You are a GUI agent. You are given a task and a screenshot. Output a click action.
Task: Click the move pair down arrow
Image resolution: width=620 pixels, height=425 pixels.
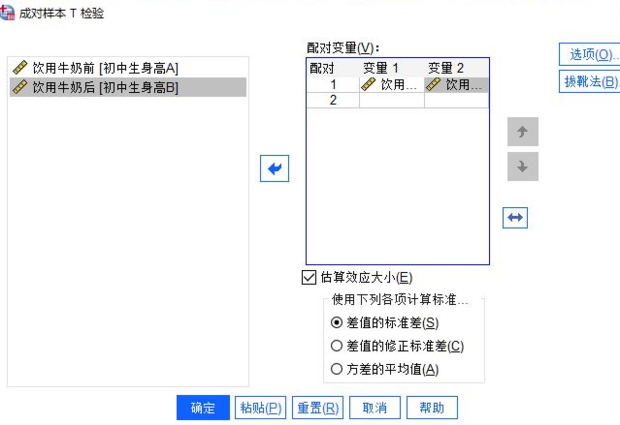(523, 166)
